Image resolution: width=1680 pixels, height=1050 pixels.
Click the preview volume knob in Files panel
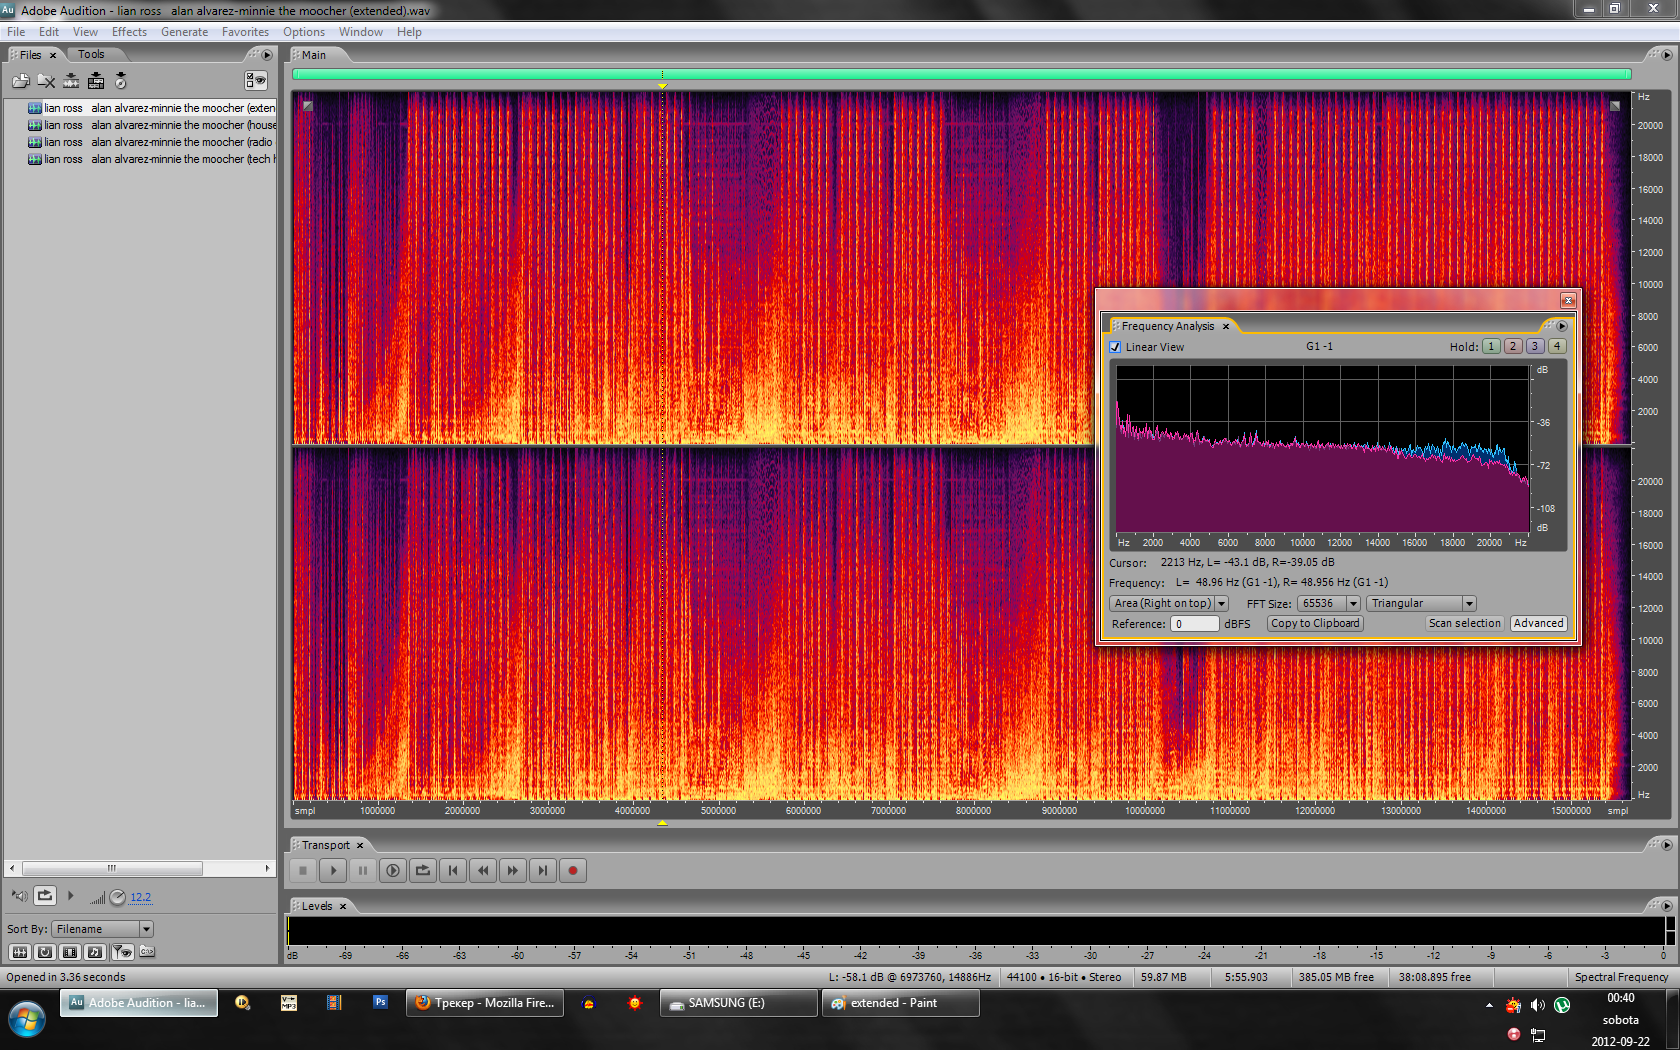point(118,897)
